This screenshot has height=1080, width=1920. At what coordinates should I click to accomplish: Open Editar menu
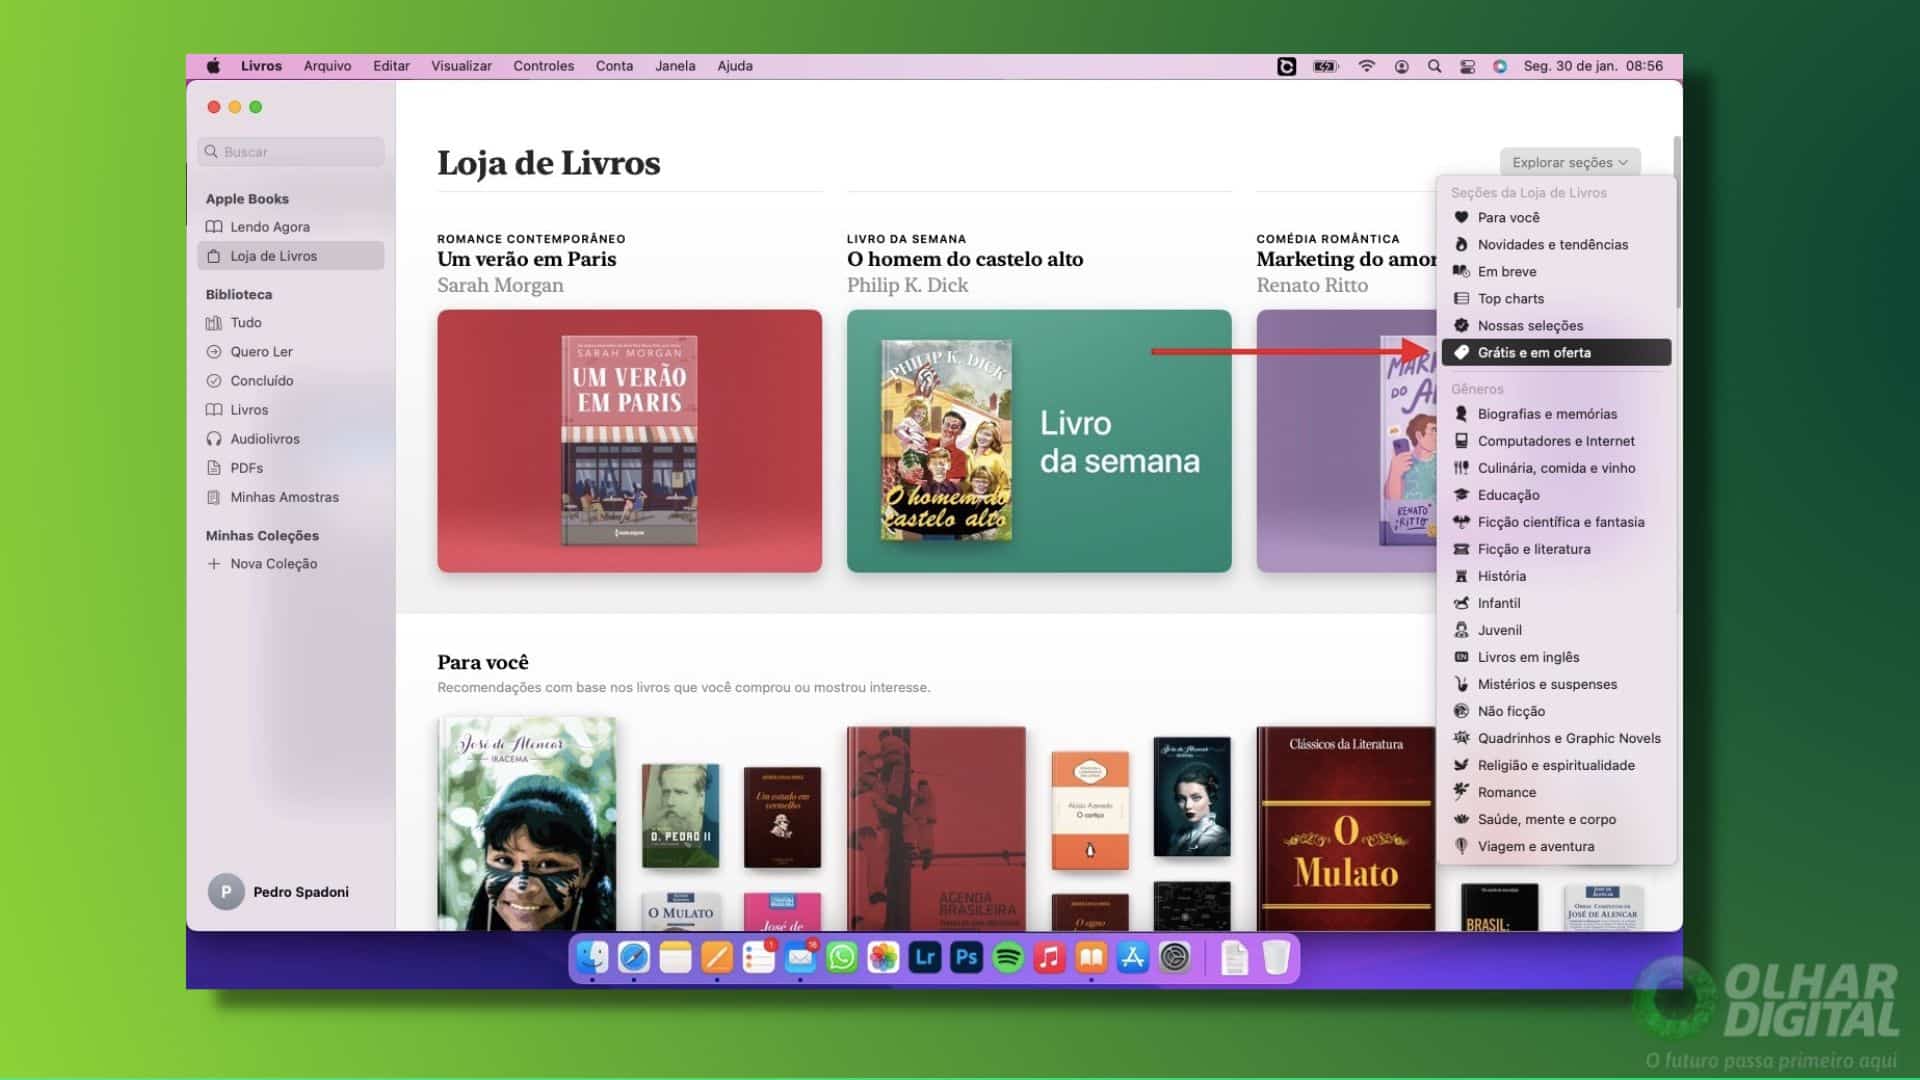[391, 66]
